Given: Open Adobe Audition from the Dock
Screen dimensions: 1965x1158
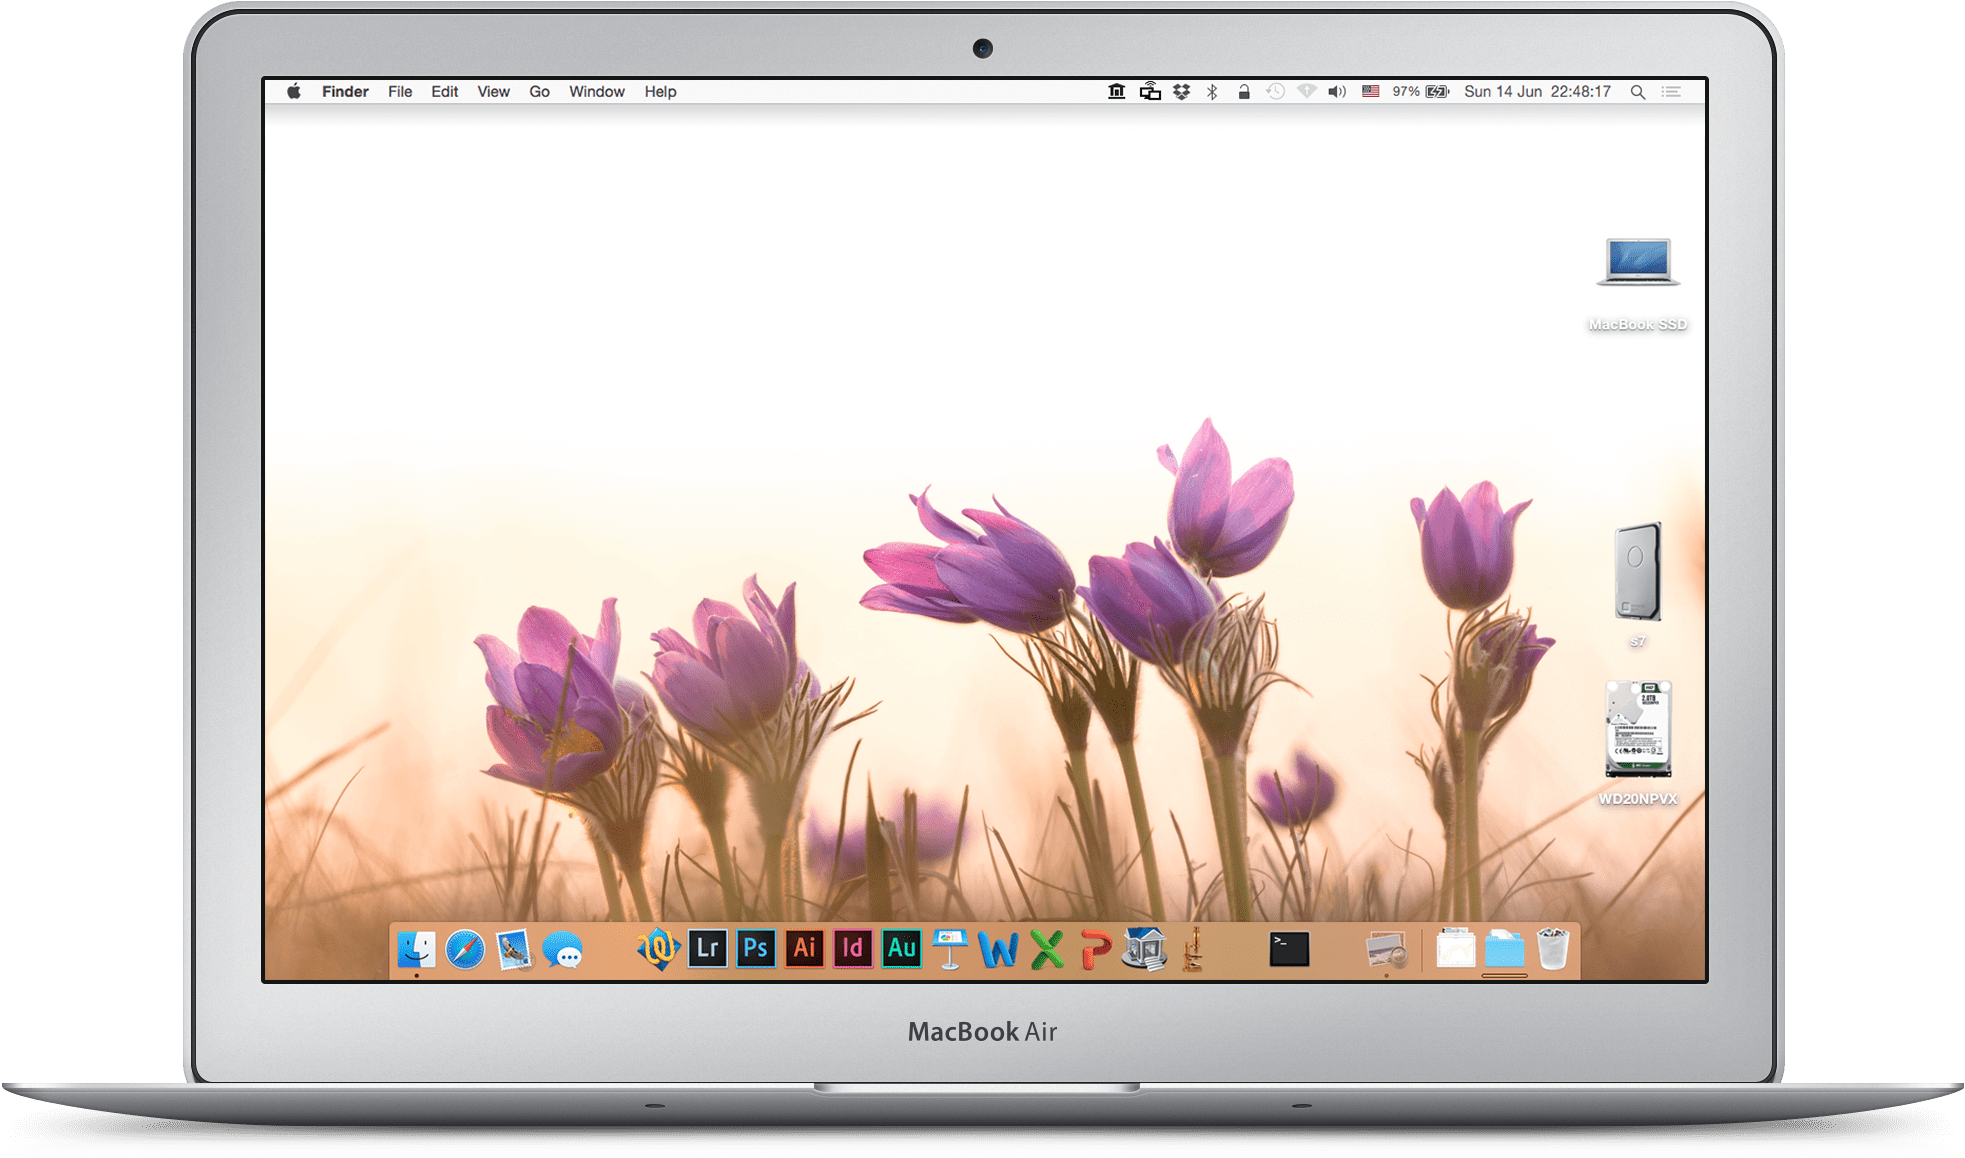Looking at the screenshot, I should (901, 949).
